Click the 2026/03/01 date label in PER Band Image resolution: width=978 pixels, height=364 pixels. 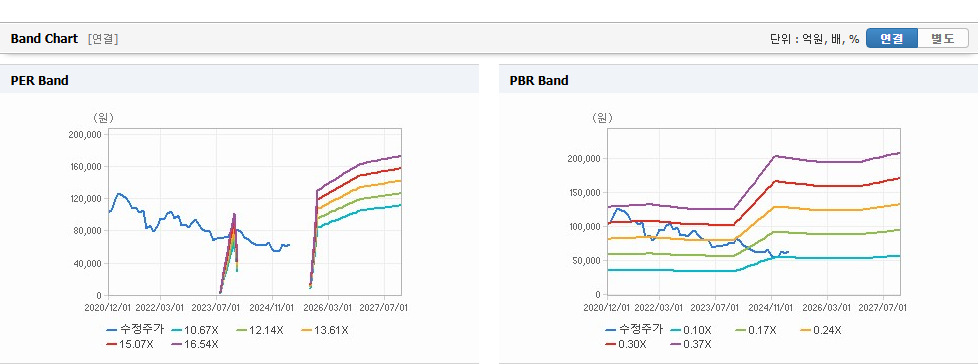pyautogui.click(x=329, y=307)
